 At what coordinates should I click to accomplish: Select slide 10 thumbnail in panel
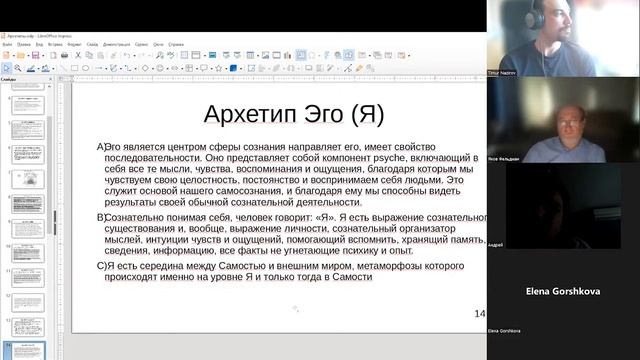coord(28,253)
